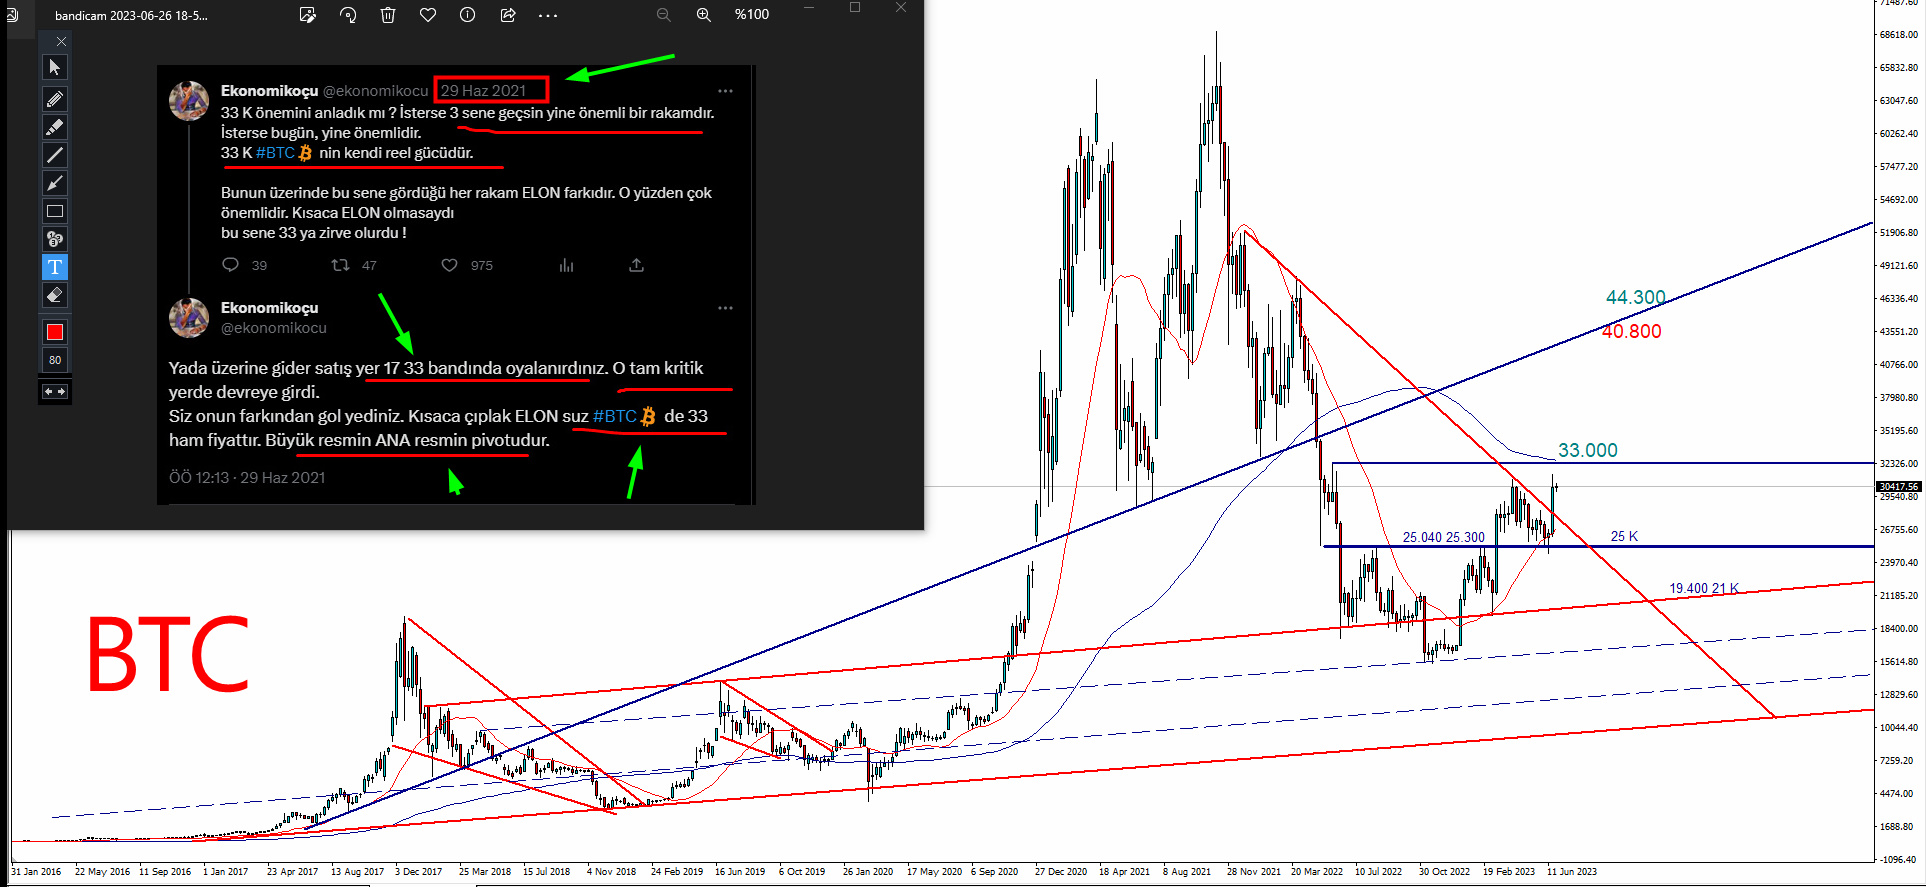Click the 40.800 red label on chart
The image size is (1926, 887).
point(1632,331)
